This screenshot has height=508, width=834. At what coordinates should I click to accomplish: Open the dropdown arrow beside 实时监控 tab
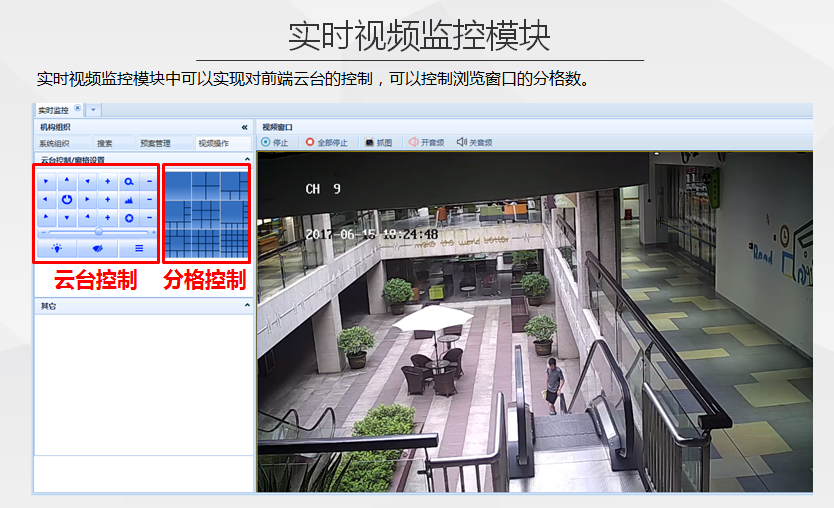coord(93,110)
